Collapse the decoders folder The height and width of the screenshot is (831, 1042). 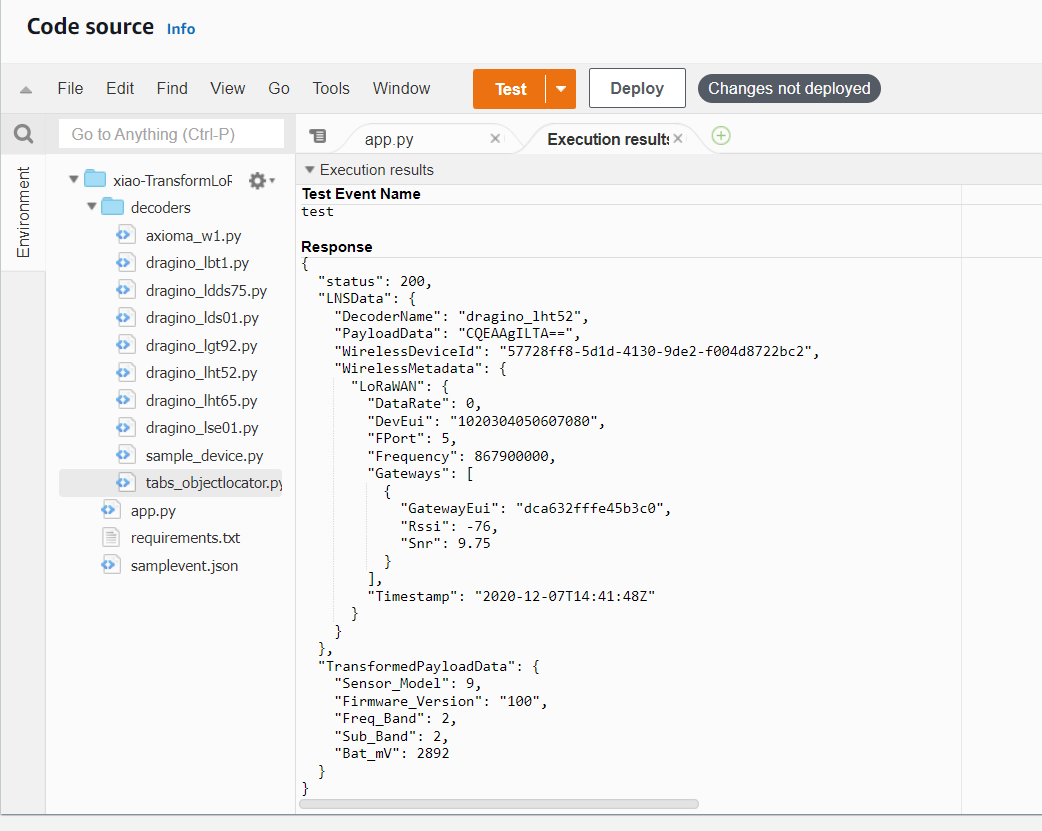(92, 207)
